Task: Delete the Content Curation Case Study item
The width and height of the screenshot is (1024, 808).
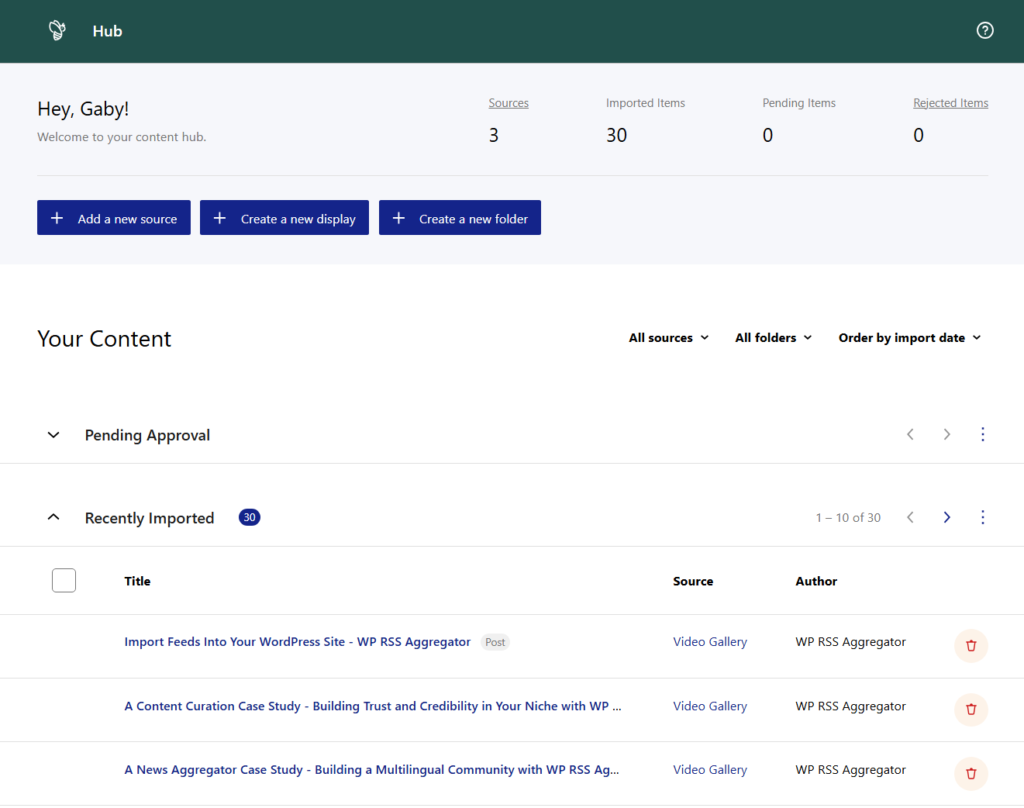Action: 970,709
